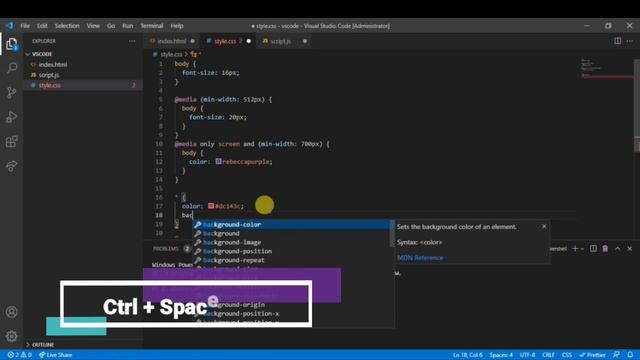Select background-color suggestion

291,224
